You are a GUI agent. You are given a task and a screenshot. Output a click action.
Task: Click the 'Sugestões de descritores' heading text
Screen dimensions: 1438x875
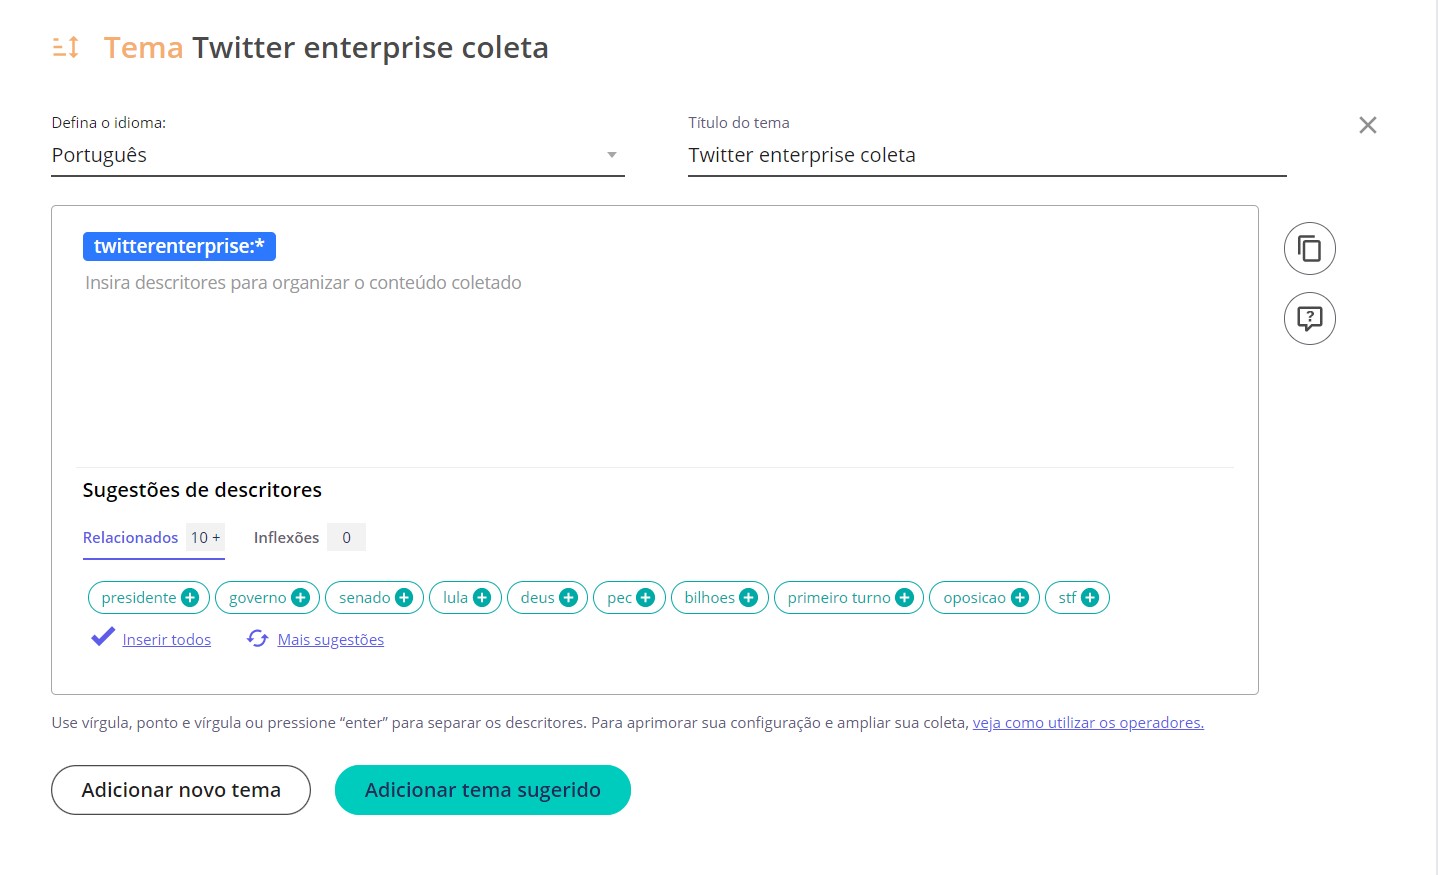[x=202, y=490]
